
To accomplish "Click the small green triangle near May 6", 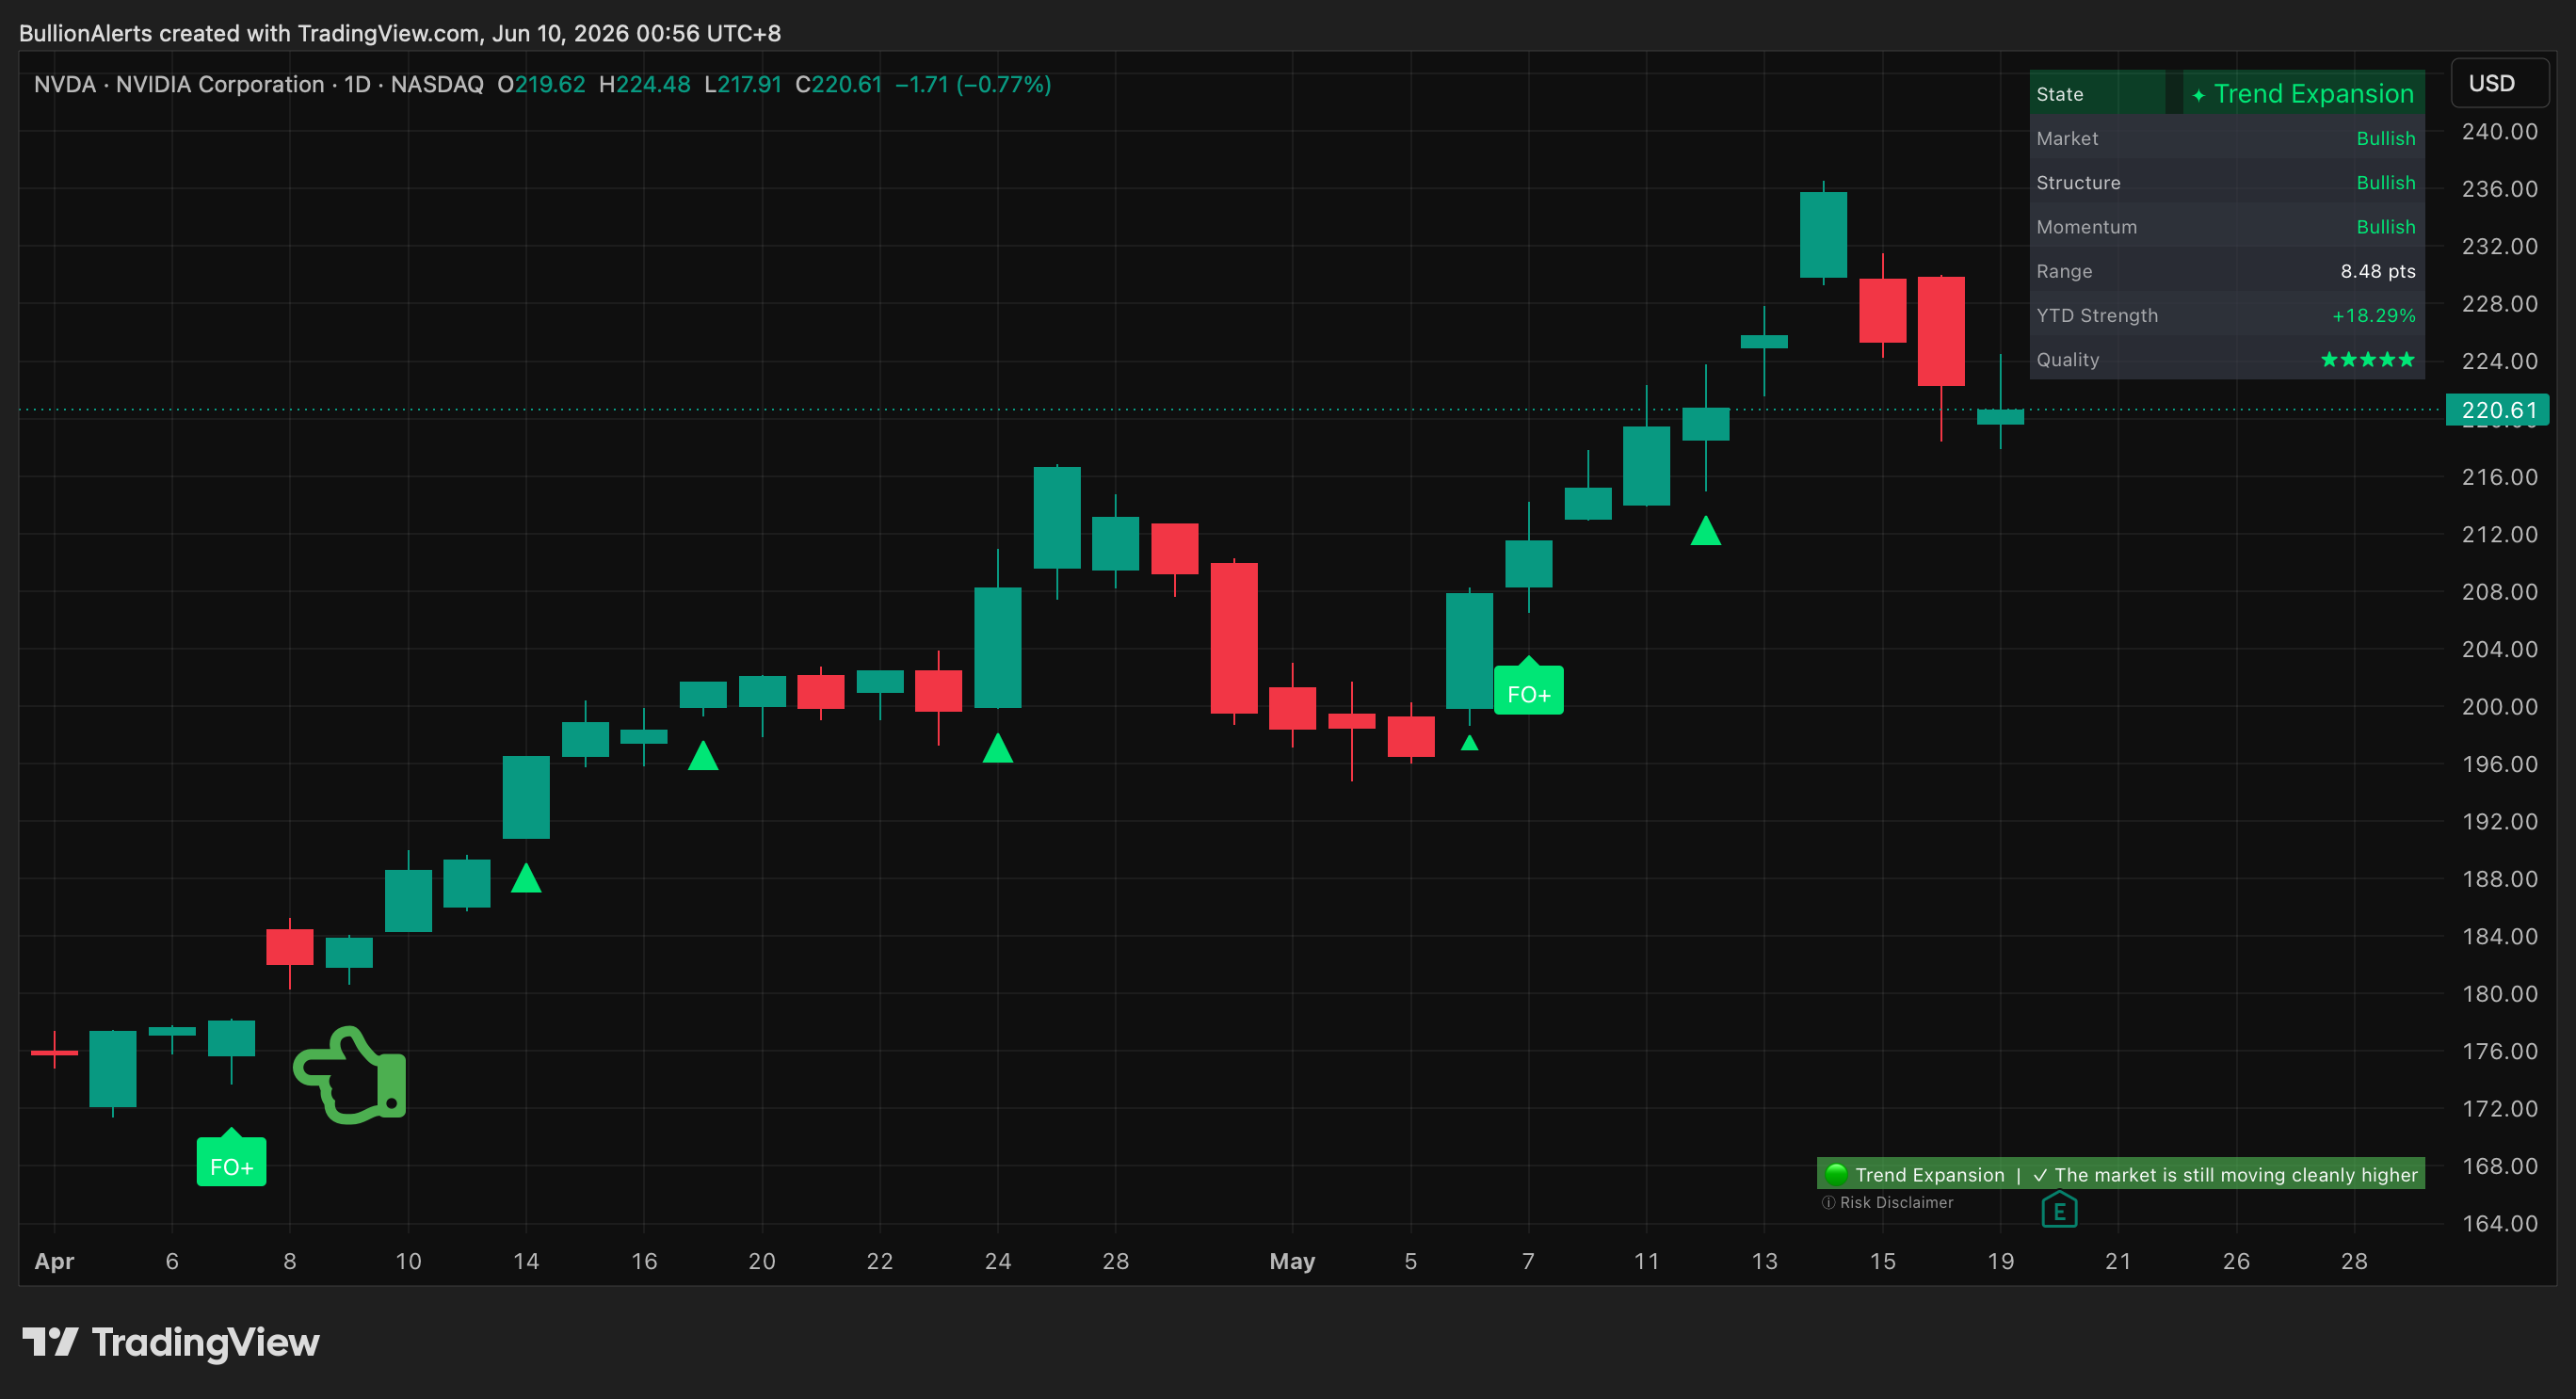I will pyautogui.click(x=1469, y=742).
